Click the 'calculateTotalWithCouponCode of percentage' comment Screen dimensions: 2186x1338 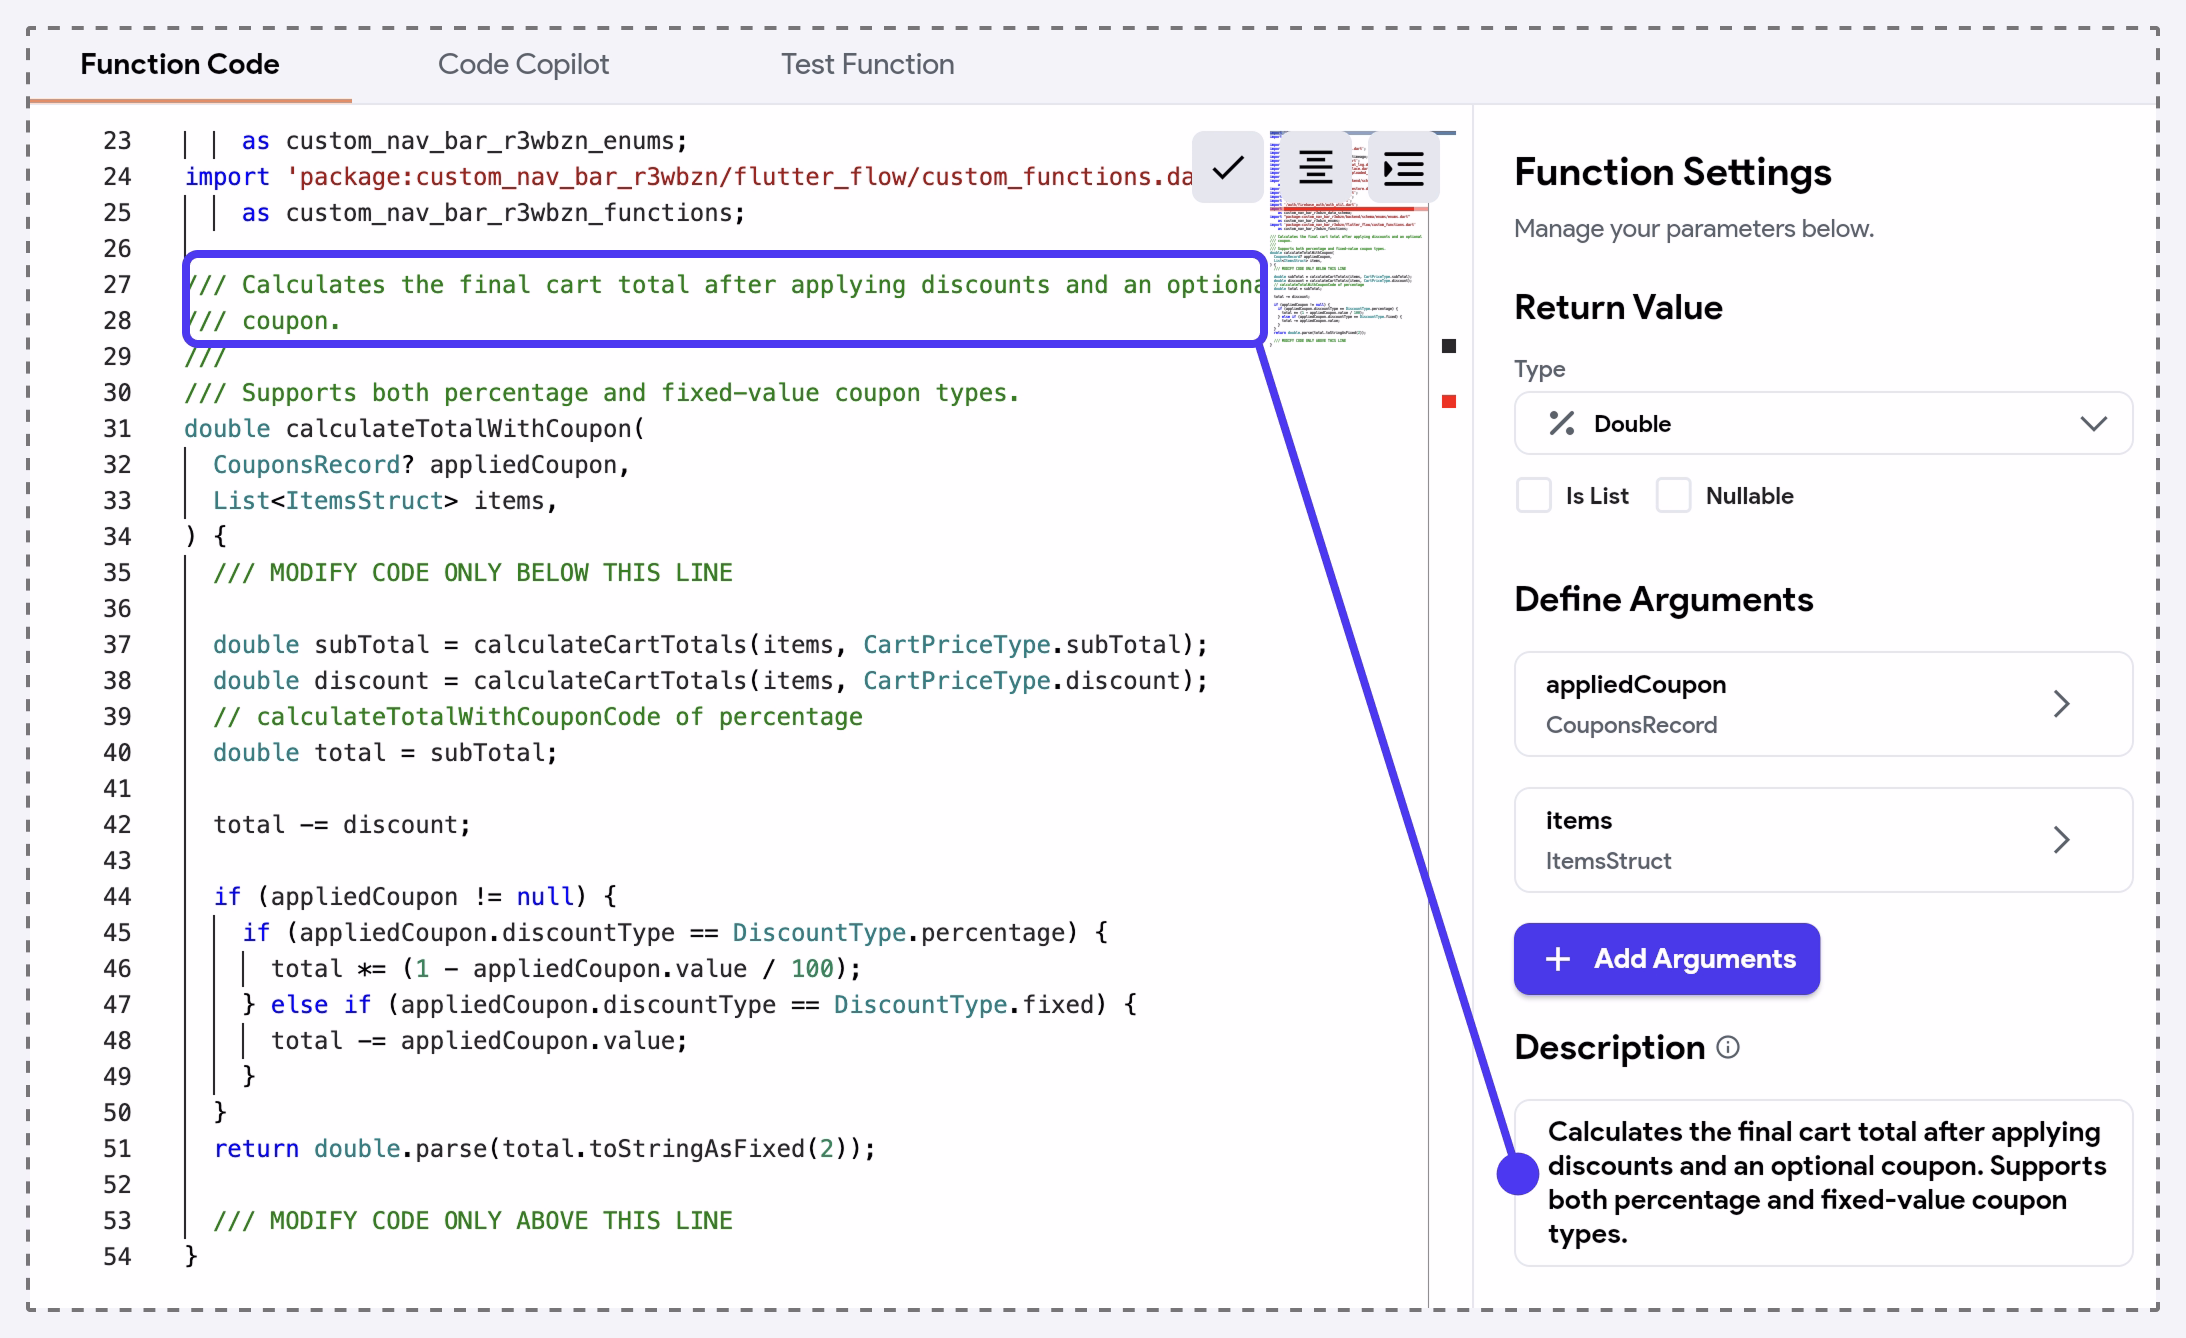tap(537, 717)
